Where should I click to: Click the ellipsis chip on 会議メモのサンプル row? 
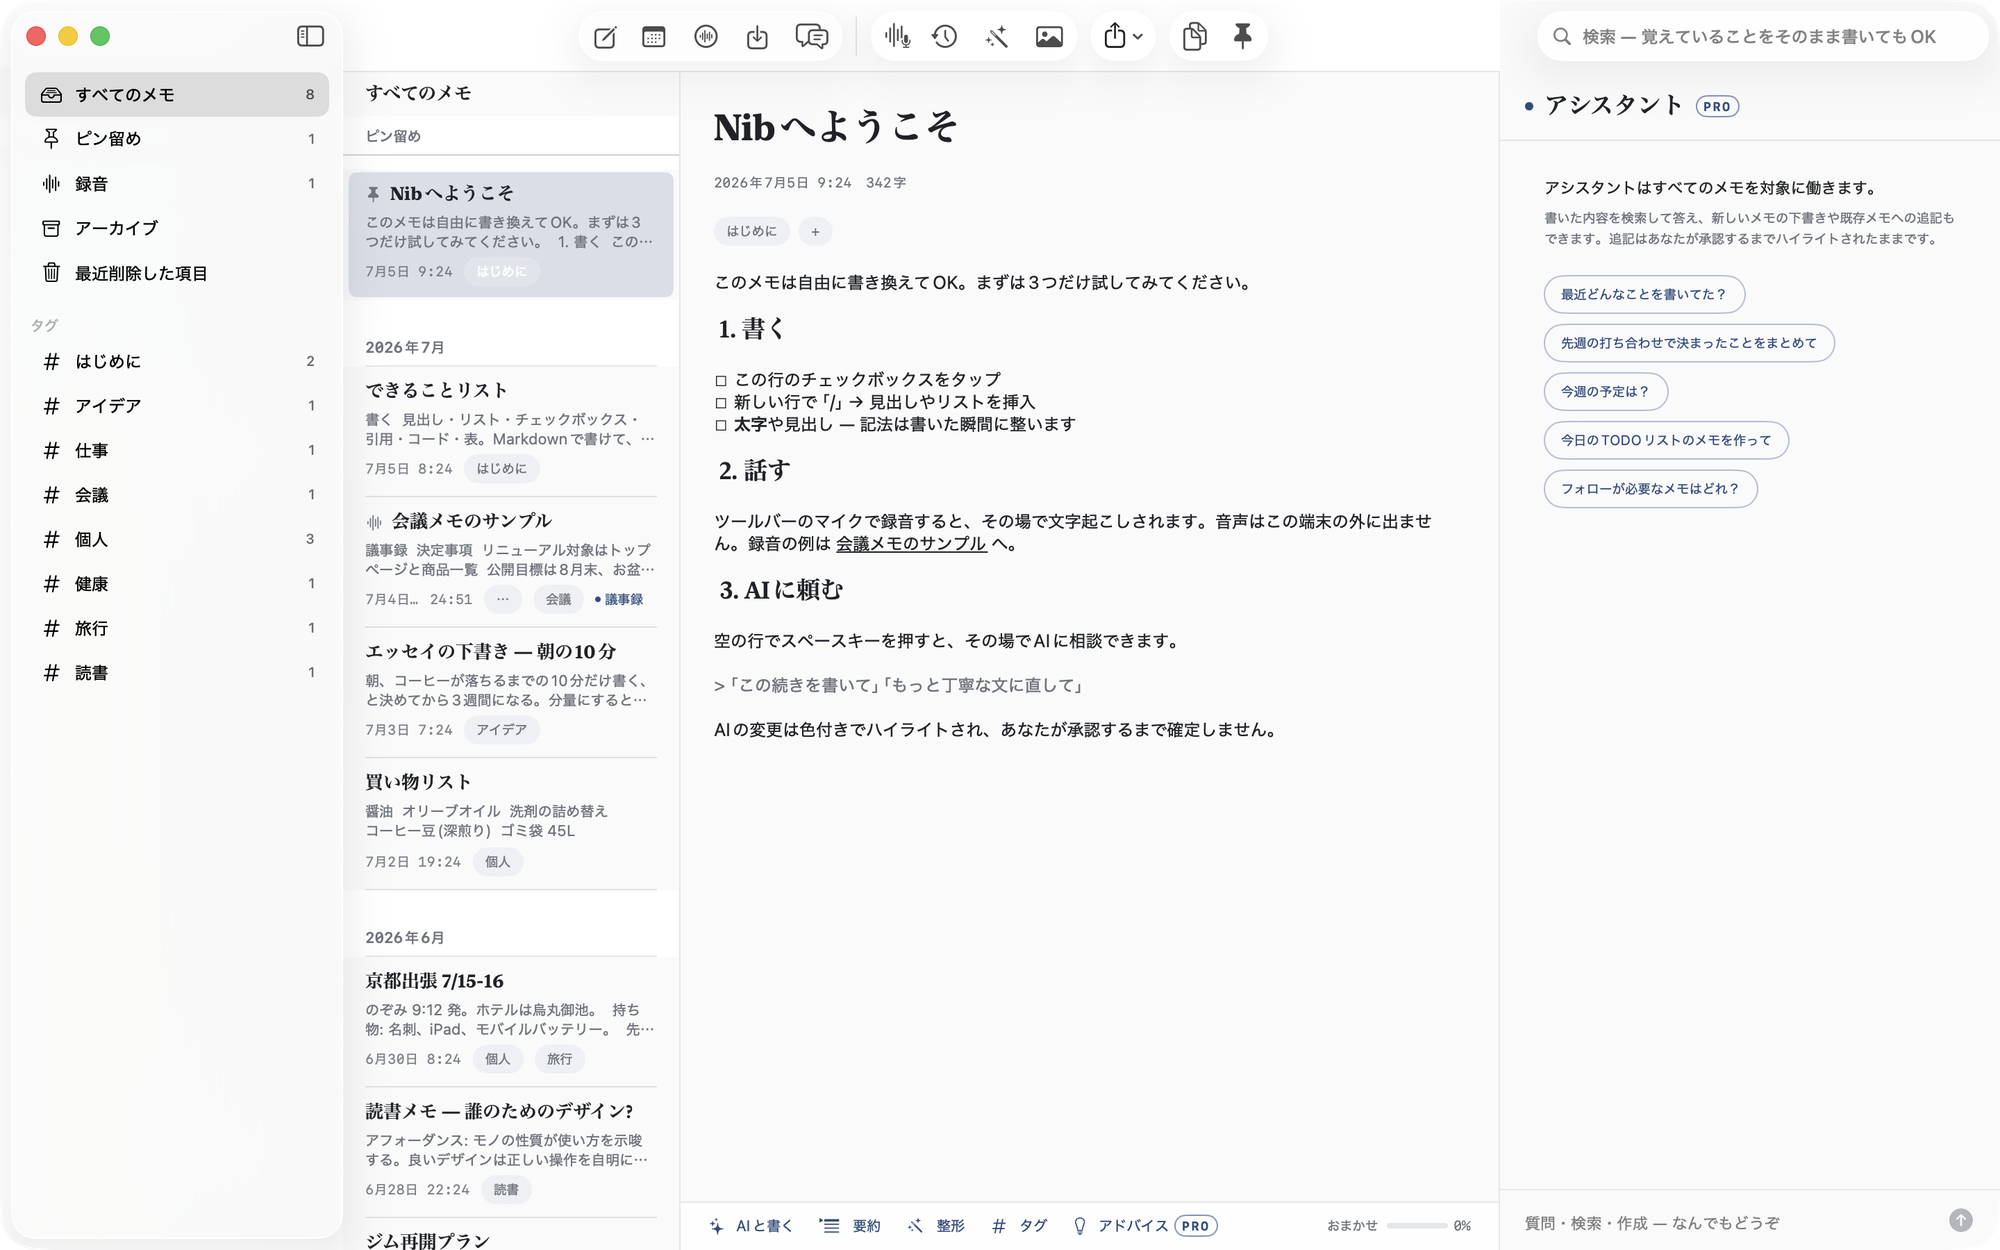[503, 599]
